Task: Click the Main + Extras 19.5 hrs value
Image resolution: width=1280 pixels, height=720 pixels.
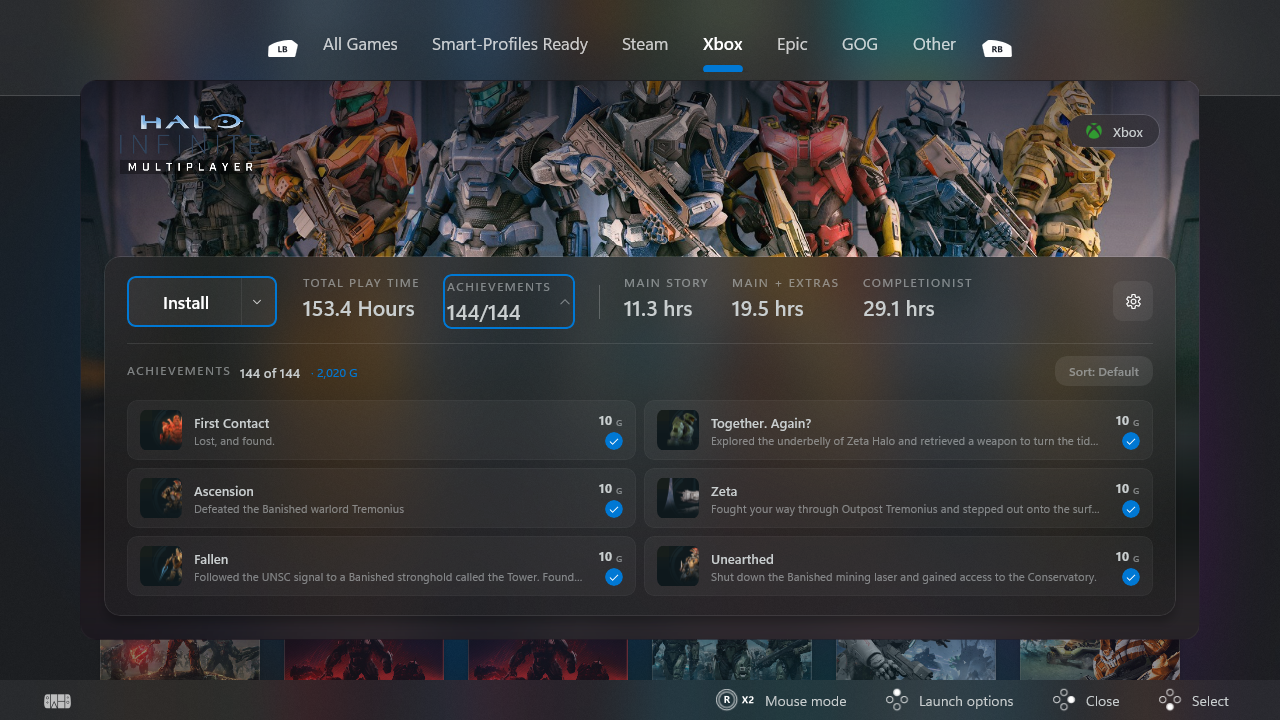Action: coord(768,309)
